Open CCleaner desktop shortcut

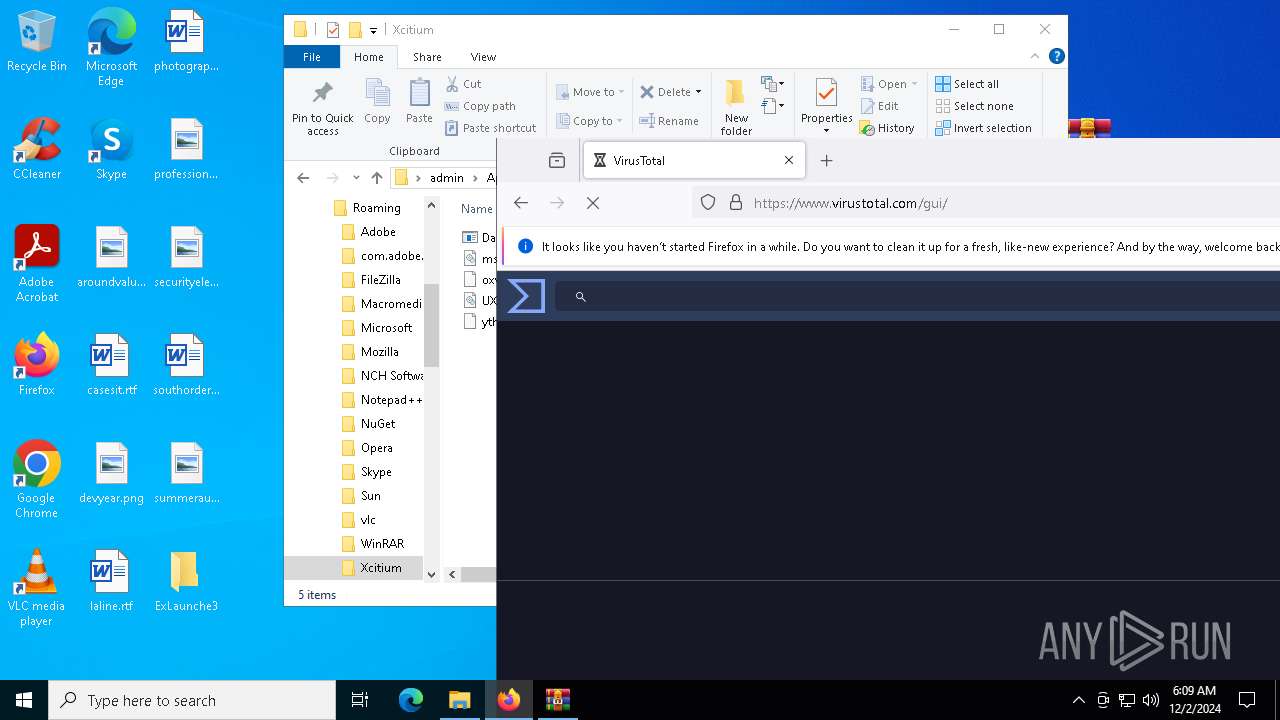[x=37, y=150]
